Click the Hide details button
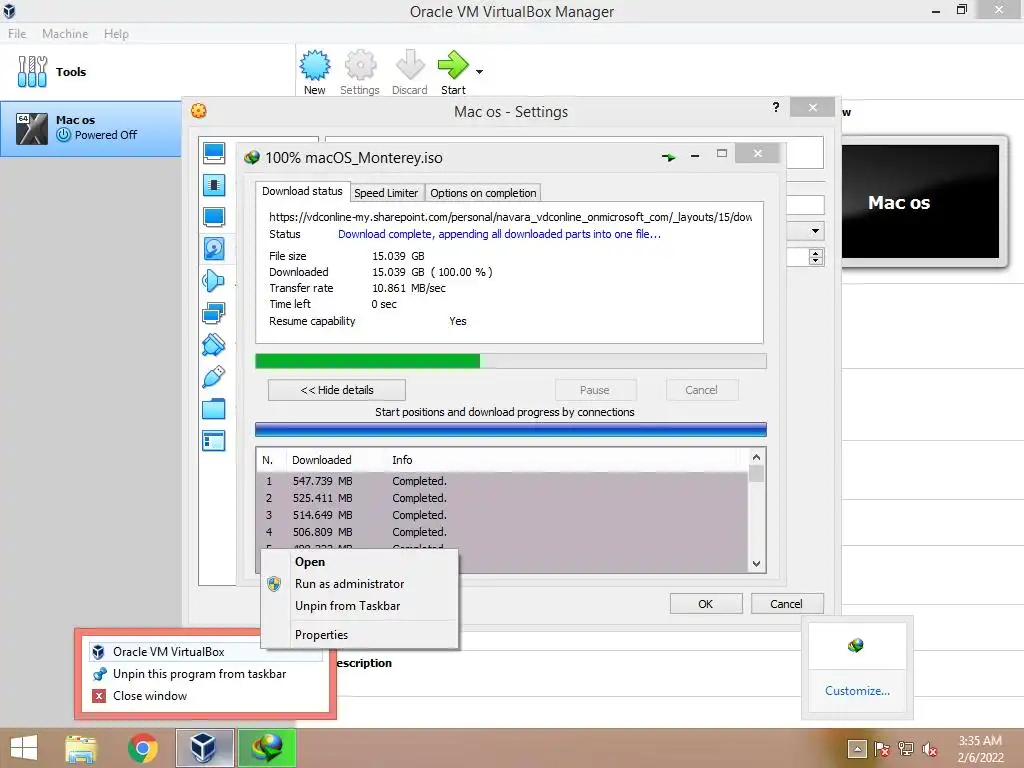Screen dimensions: 1024x768 coord(337,390)
